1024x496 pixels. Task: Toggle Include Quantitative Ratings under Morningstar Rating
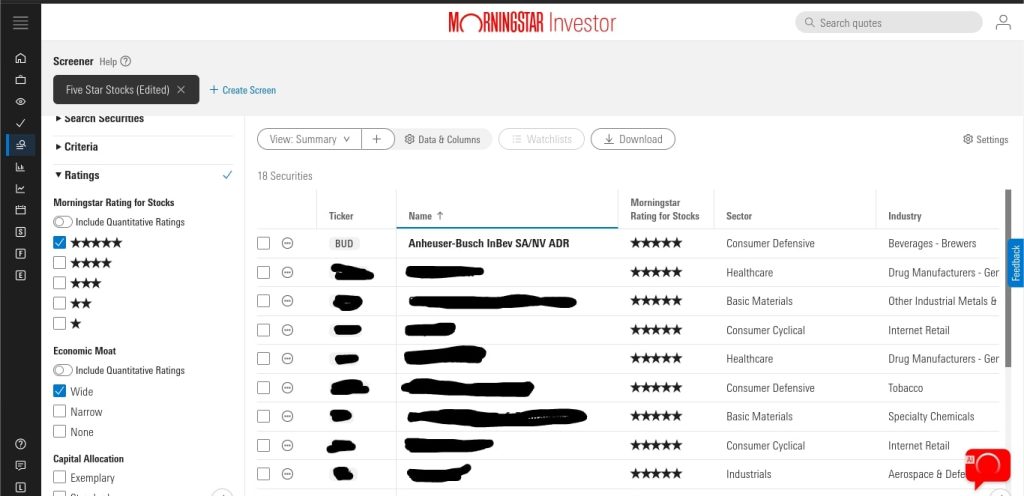[63, 222]
